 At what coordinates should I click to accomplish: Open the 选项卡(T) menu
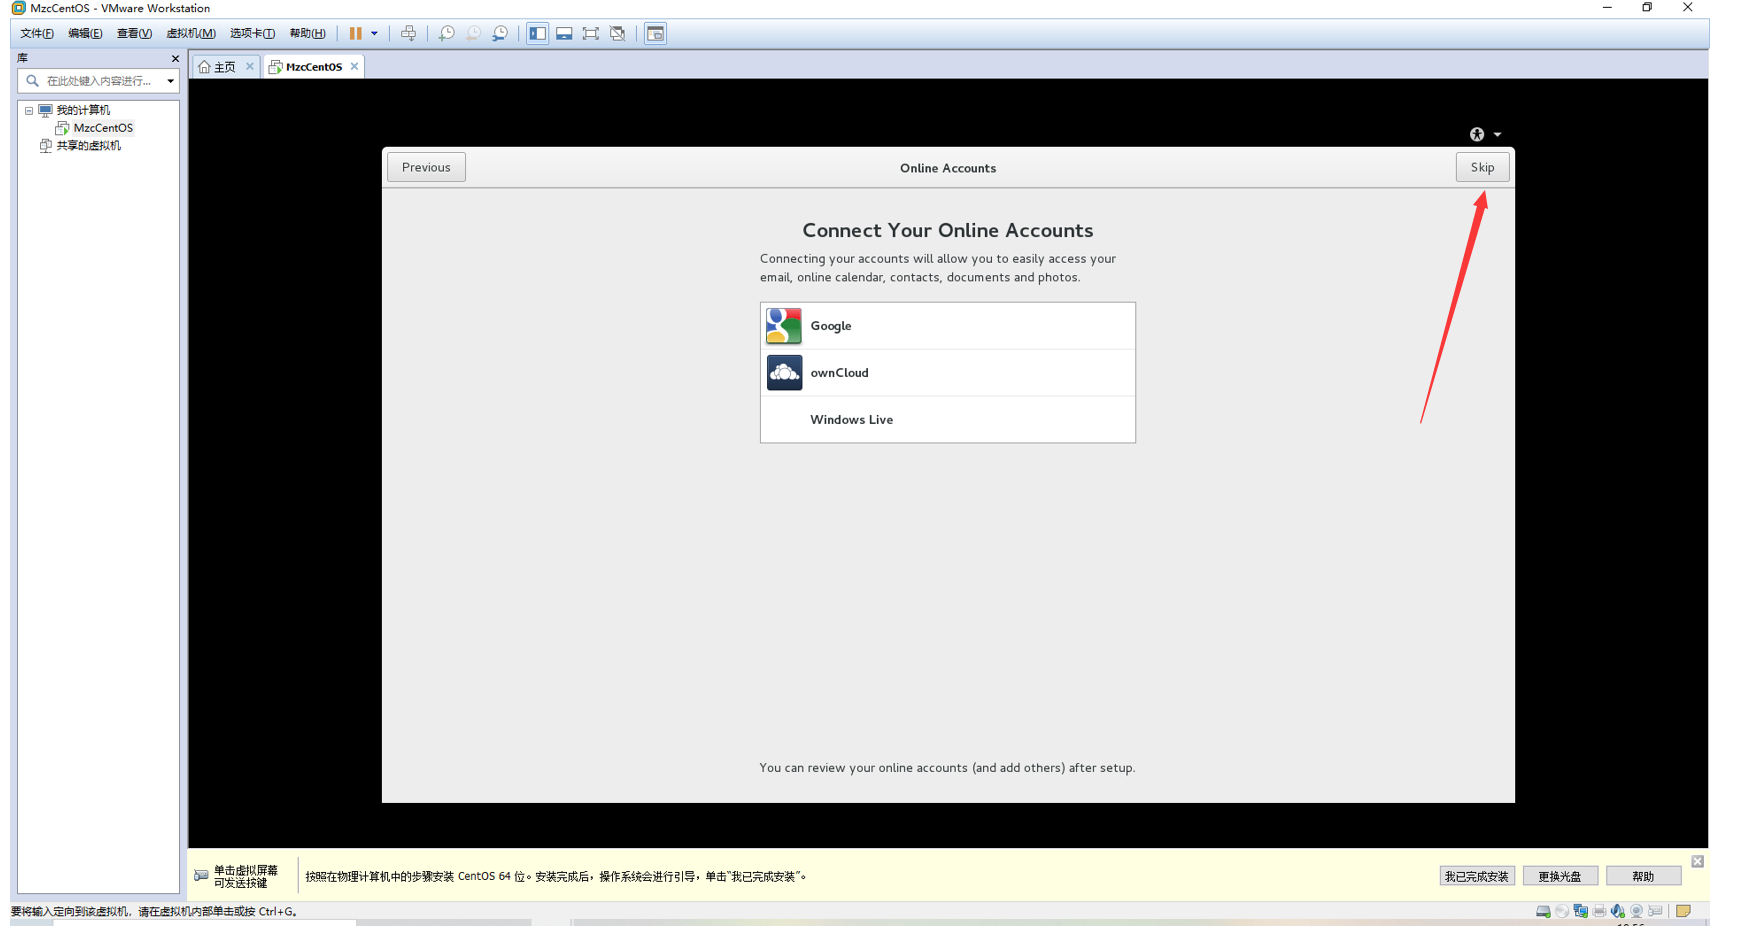tap(252, 33)
